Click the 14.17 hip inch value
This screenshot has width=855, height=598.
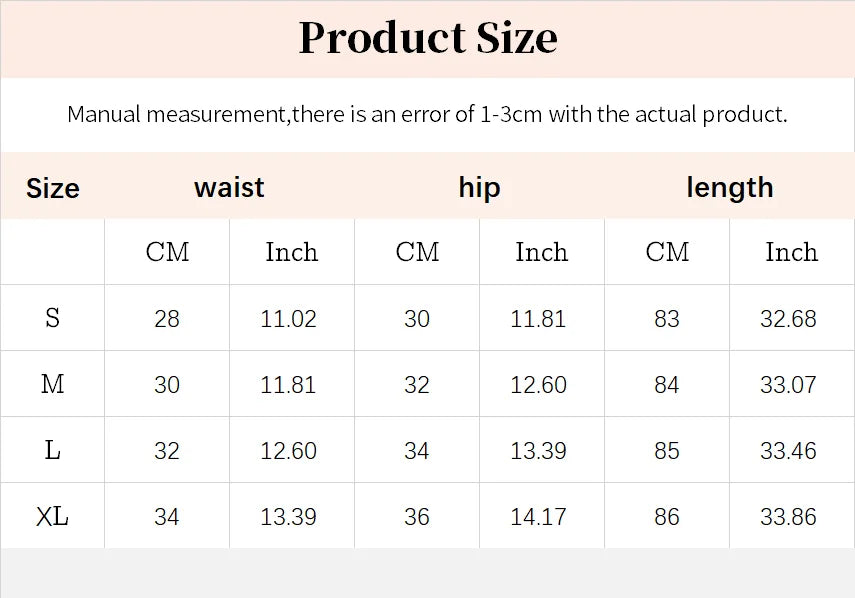pyautogui.click(x=539, y=517)
